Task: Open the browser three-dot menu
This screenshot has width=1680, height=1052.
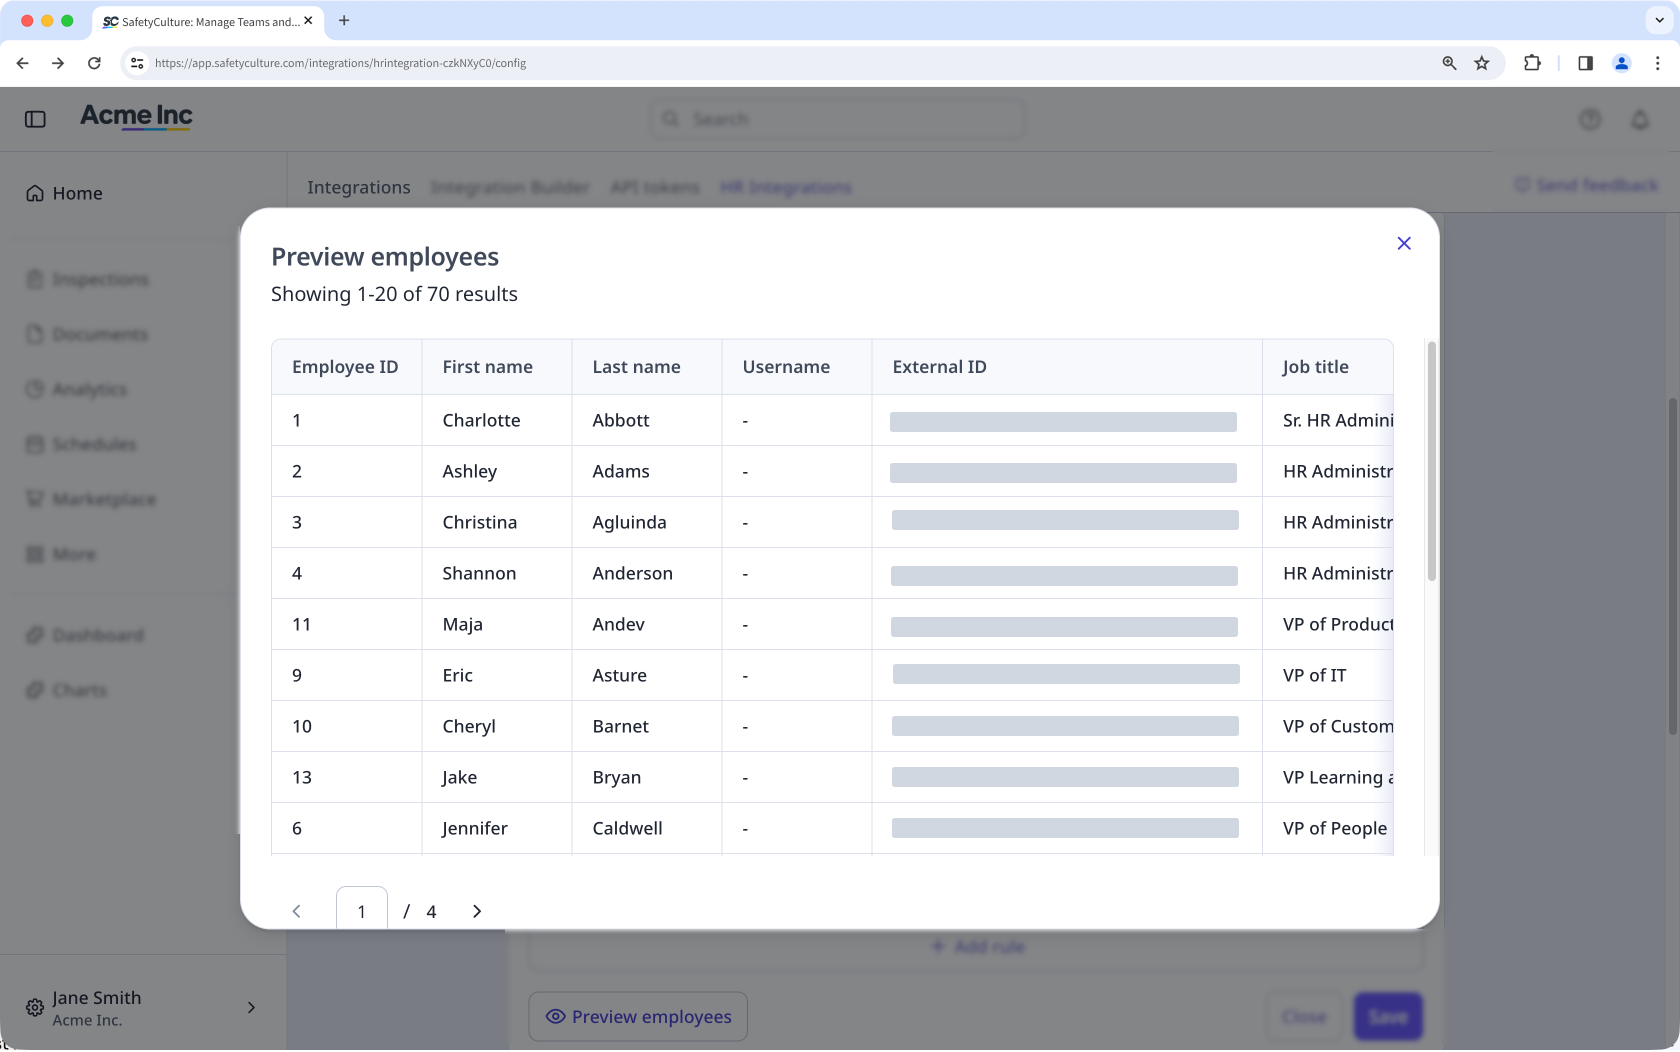Action: (x=1658, y=63)
